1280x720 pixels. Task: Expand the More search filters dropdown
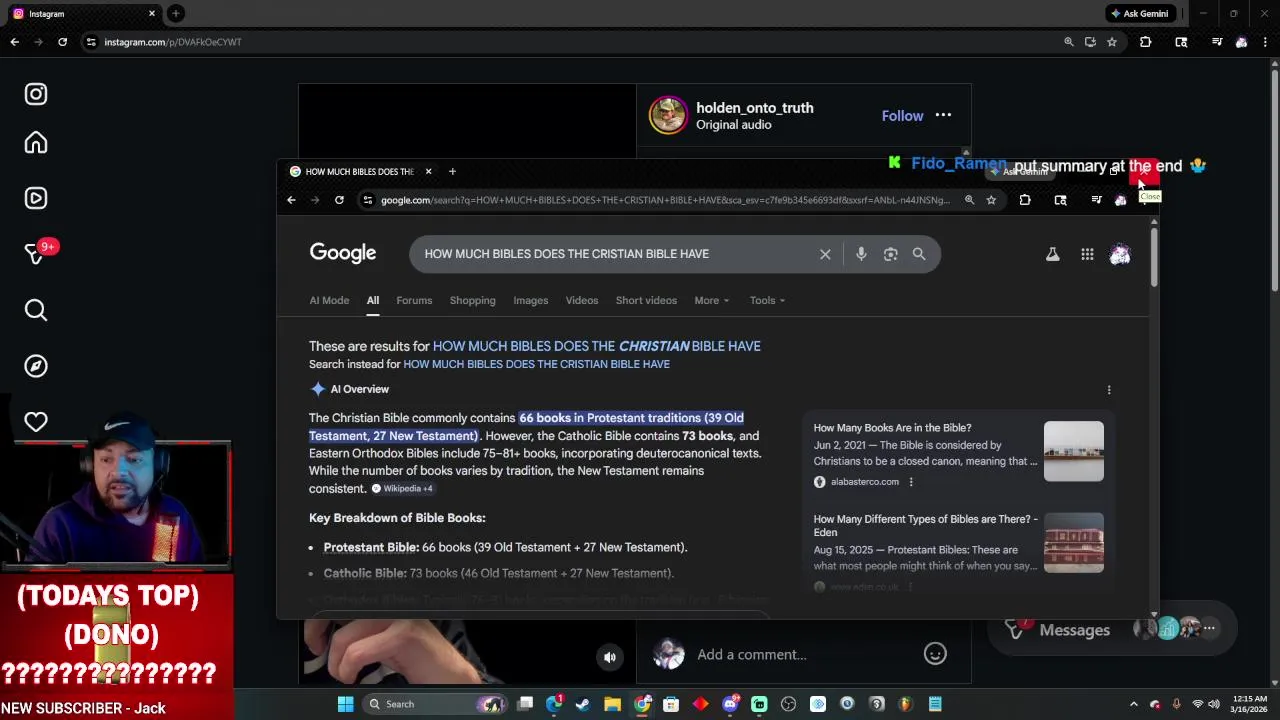click(712, 300)
